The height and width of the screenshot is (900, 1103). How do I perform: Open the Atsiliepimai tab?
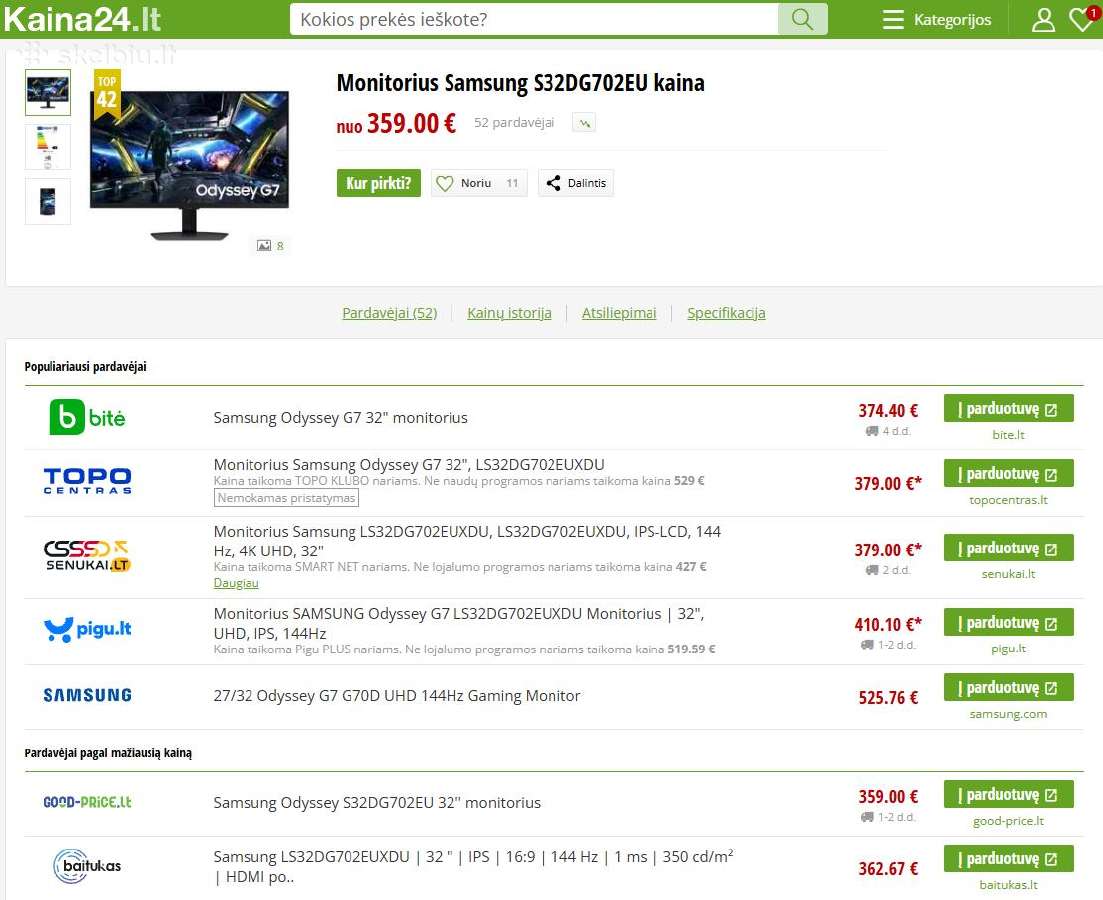coord(619,313)
